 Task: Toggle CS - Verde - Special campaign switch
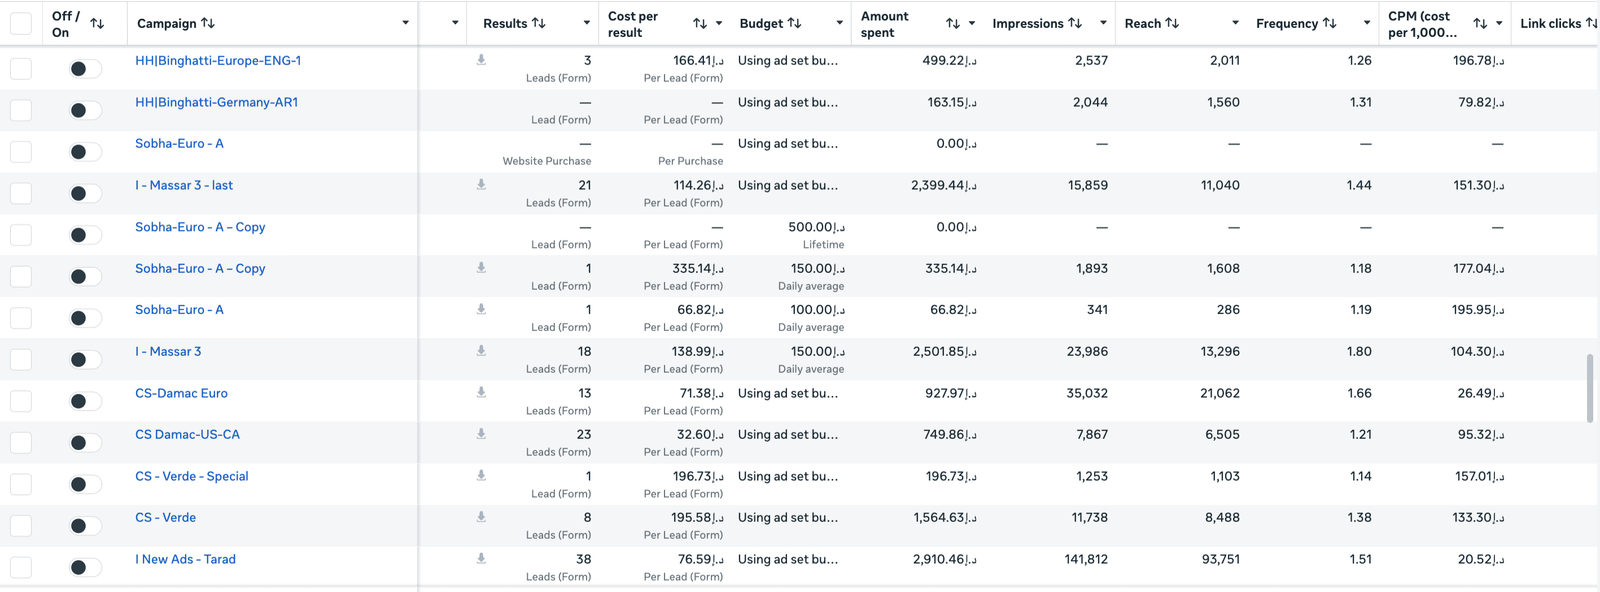(x=85, y=484)
